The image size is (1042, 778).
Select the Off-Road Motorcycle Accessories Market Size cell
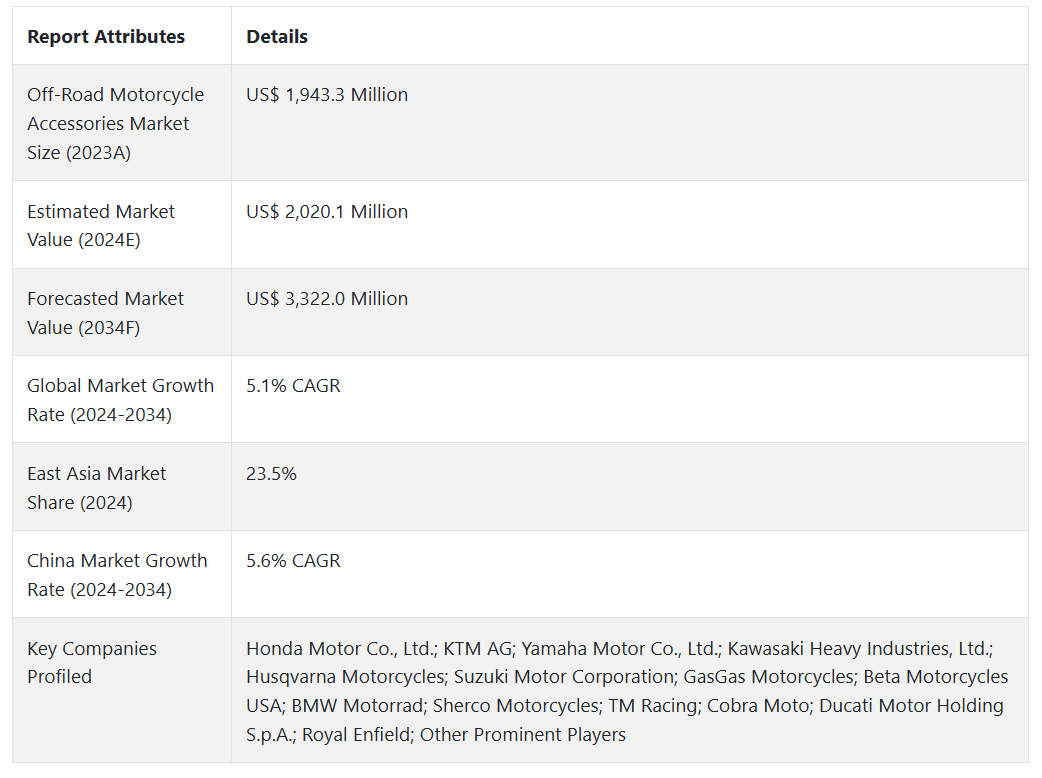115,123
